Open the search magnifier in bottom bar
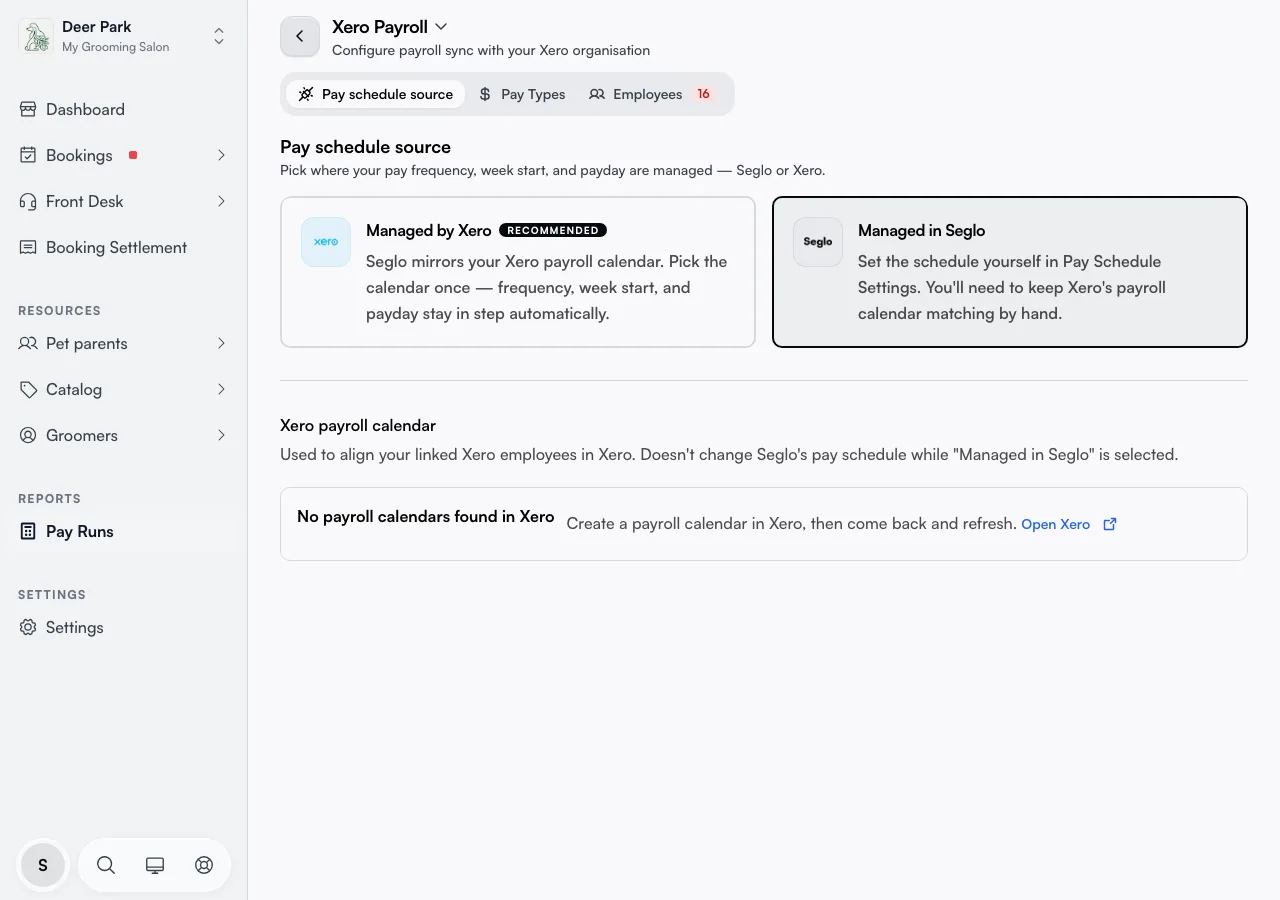This screenshot has height=900, width=1280. pos(106,865)
